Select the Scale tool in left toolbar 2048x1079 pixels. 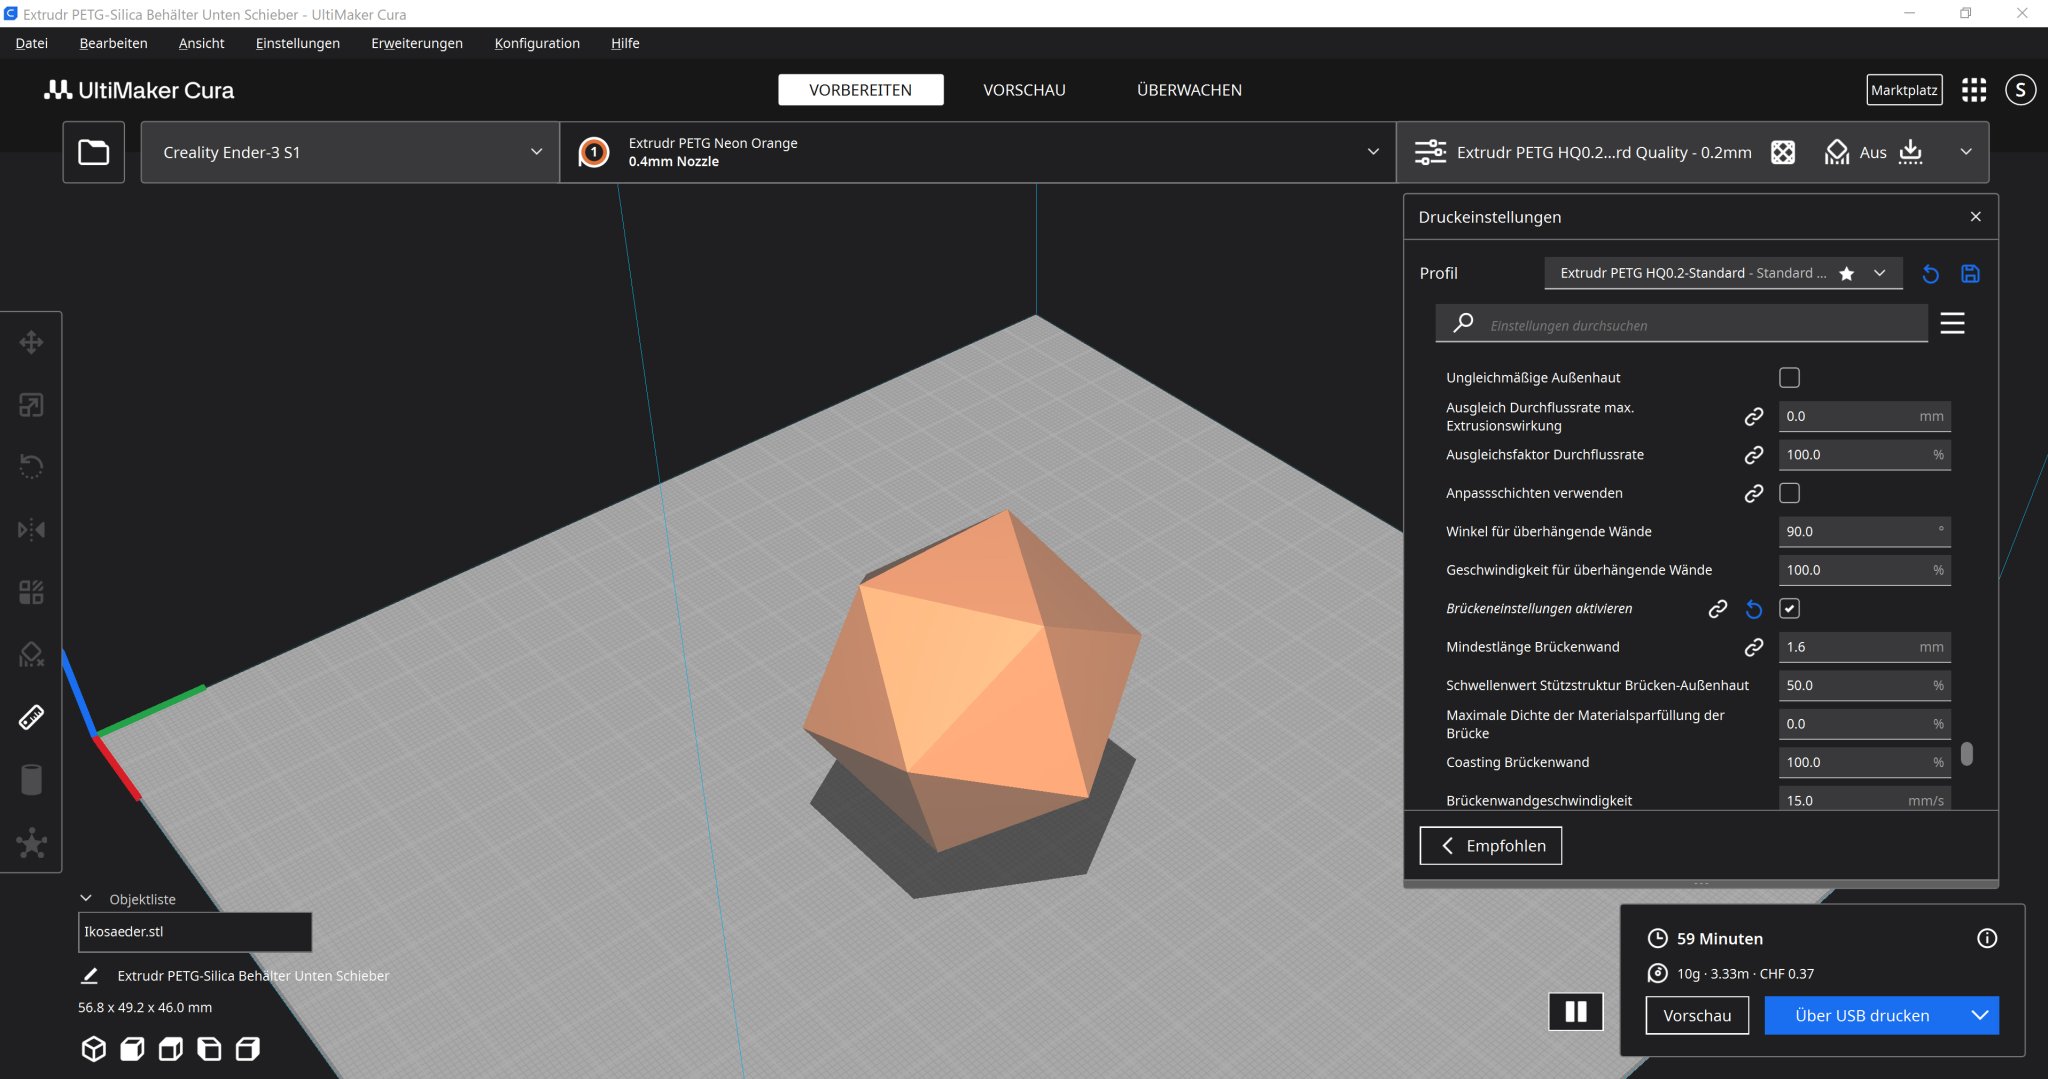(x=31, y=405)
